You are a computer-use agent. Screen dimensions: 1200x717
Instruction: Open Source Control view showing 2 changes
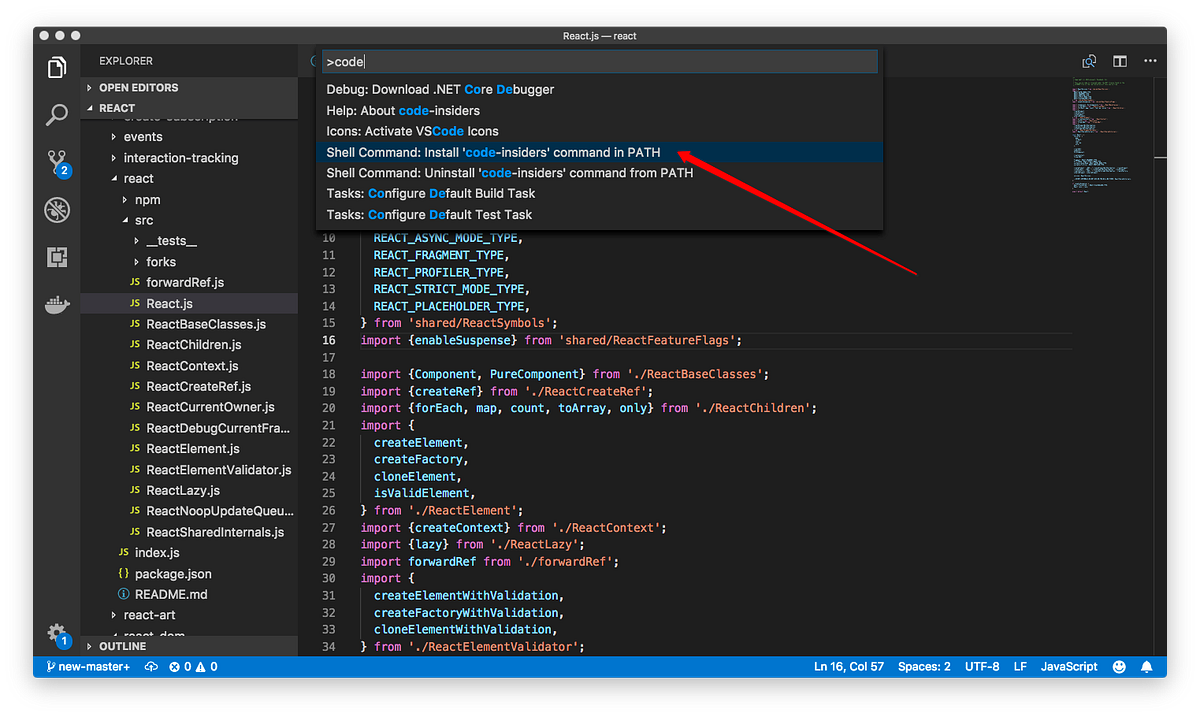coord(57,162)
